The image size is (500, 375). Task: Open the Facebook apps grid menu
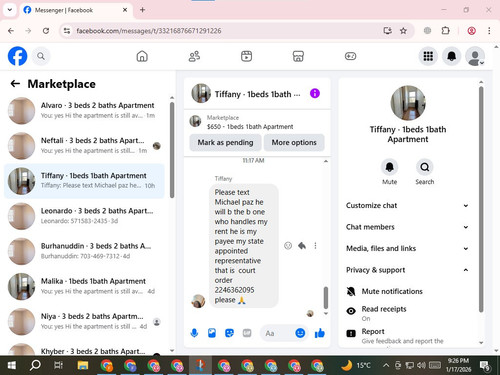tap(428, 56)
